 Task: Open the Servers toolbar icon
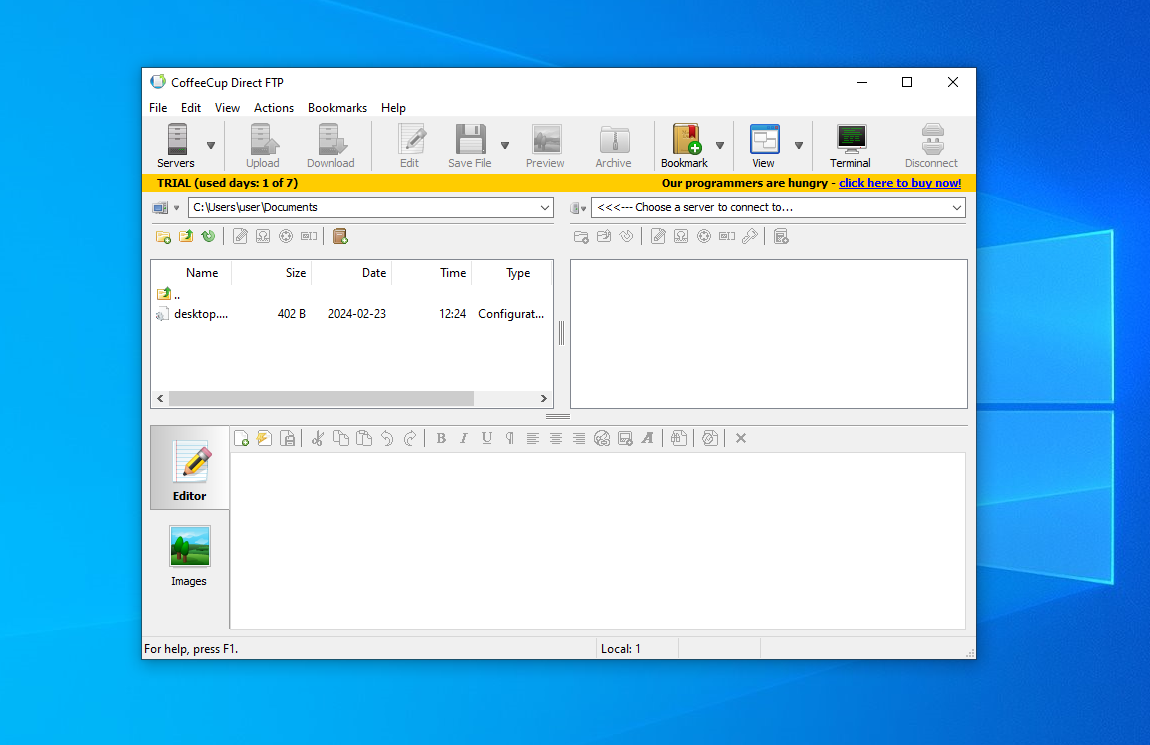point(176,145)
